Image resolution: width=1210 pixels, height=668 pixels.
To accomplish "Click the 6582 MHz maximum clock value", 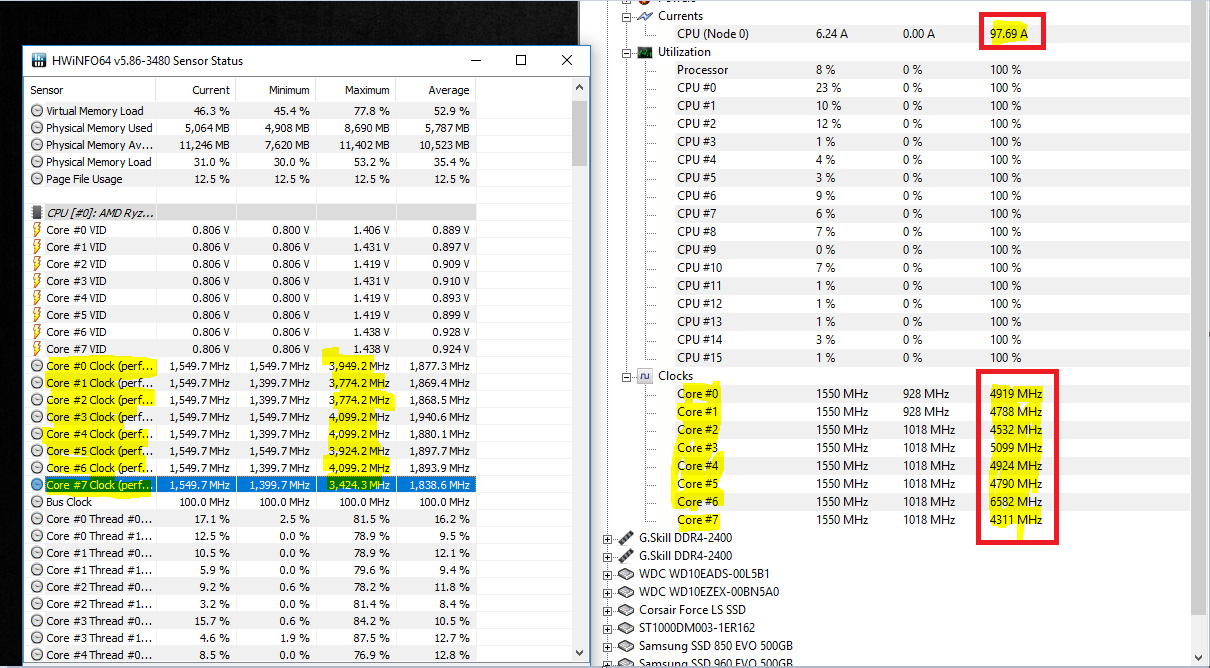I will click(x=1016, y=502).
